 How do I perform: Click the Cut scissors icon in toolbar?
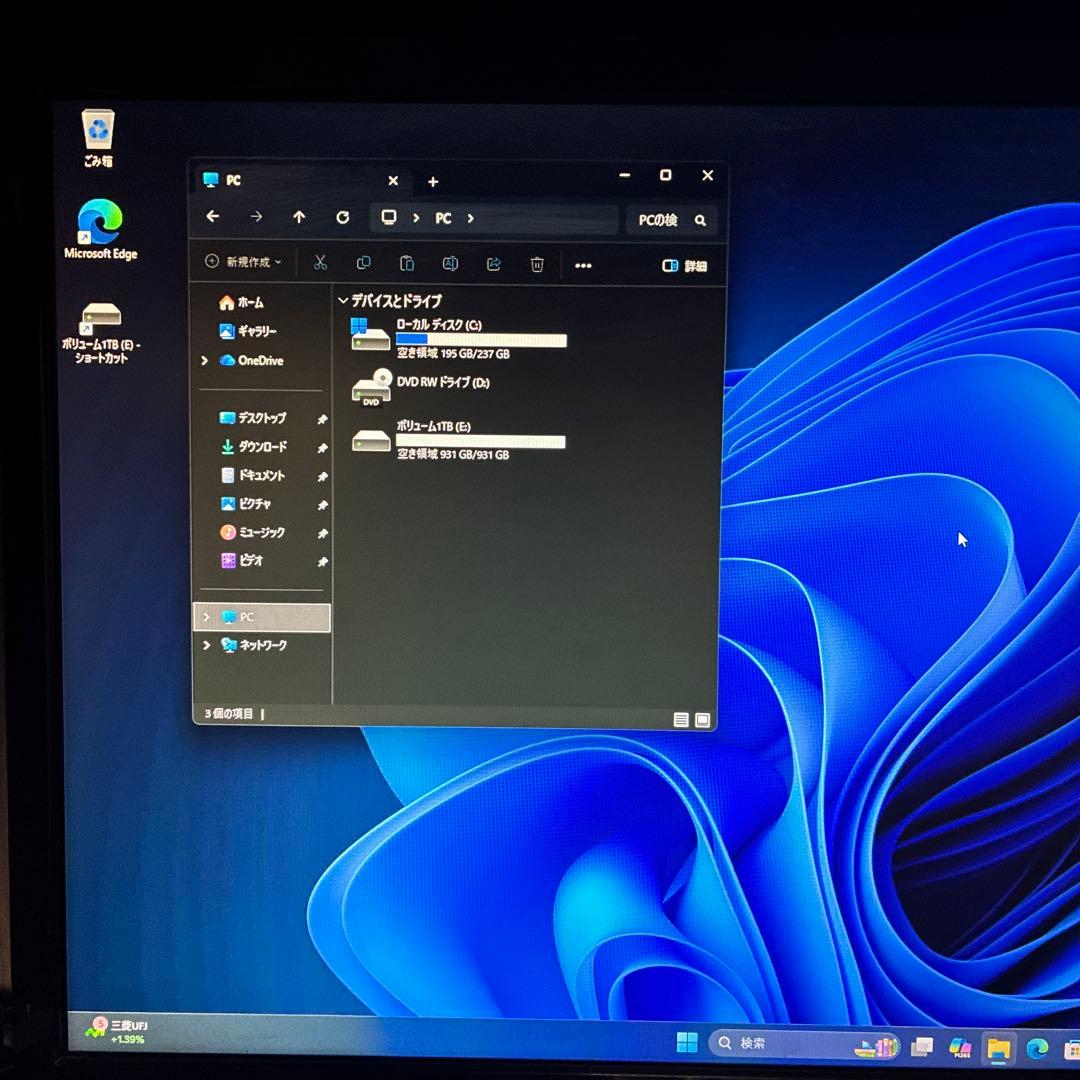pyautogui.click(x=320, y=263)
